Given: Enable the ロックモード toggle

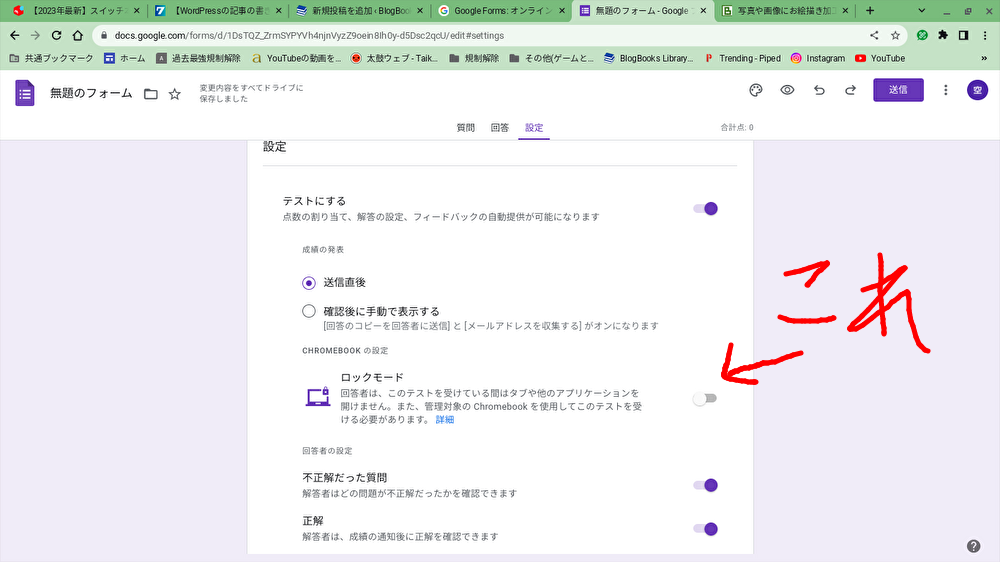Looking at the screenshot, I should coord(706,399).
